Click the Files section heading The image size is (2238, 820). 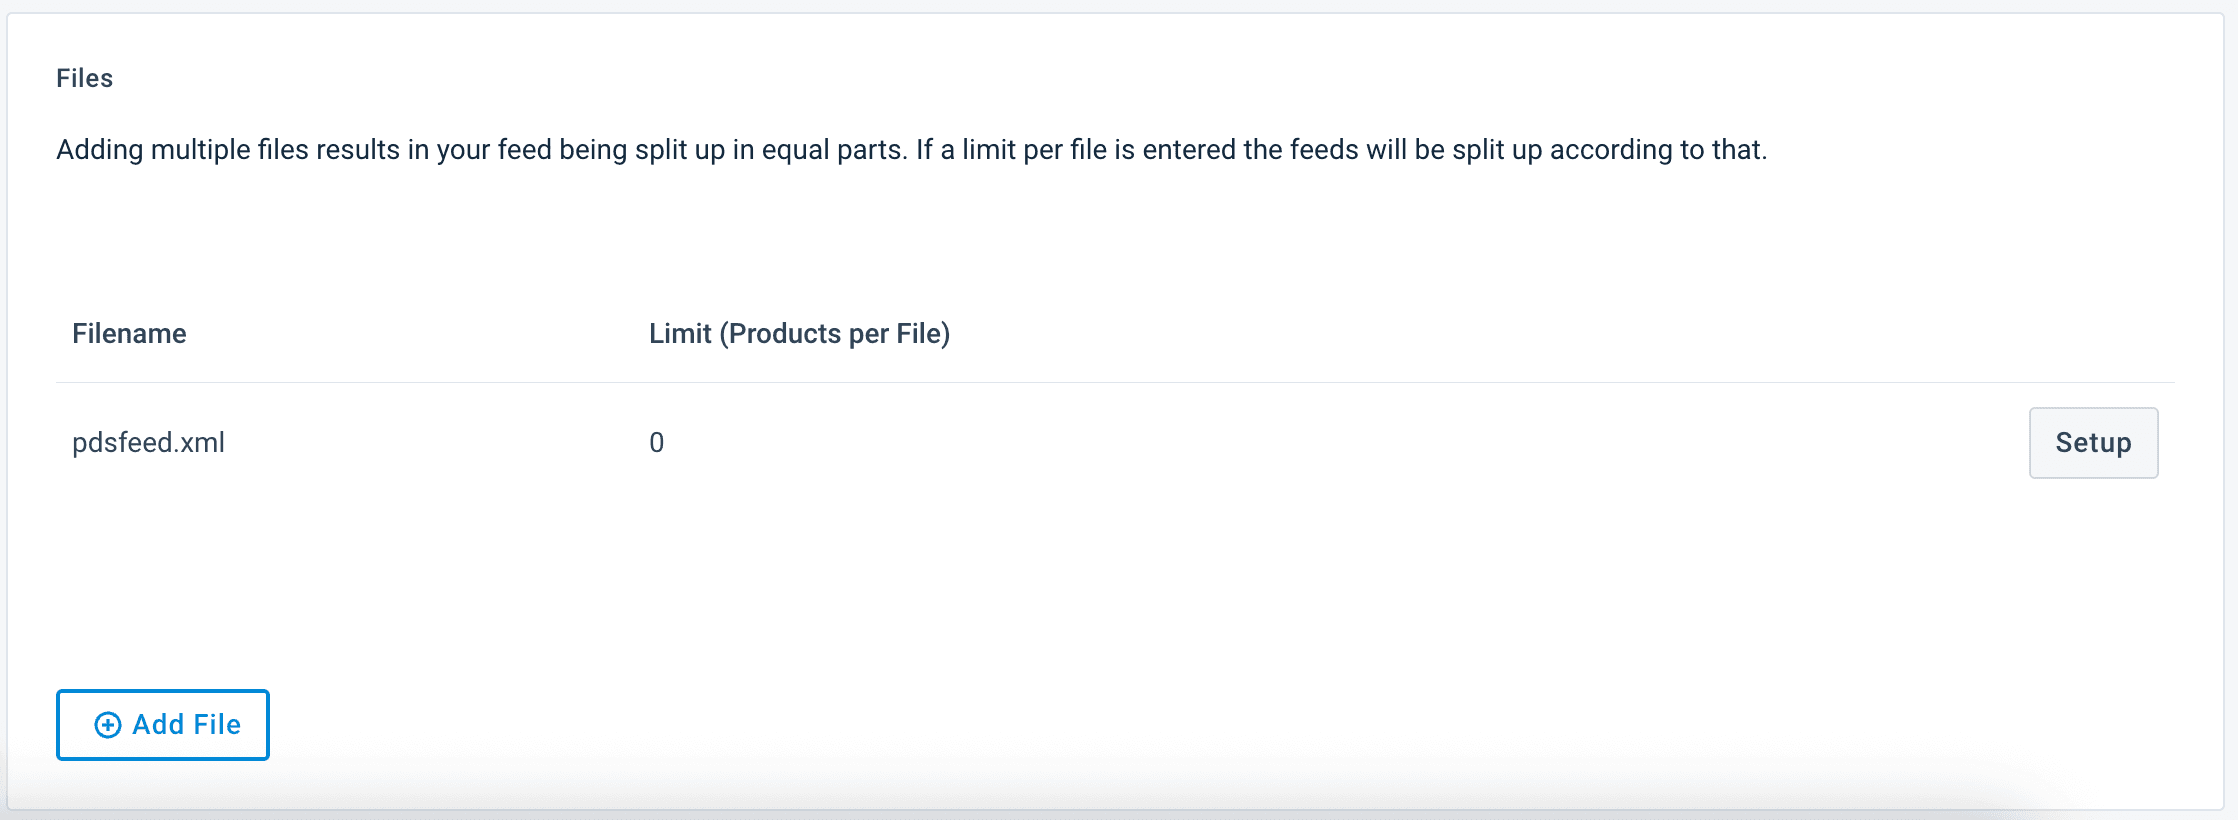[x=84, y=79]
